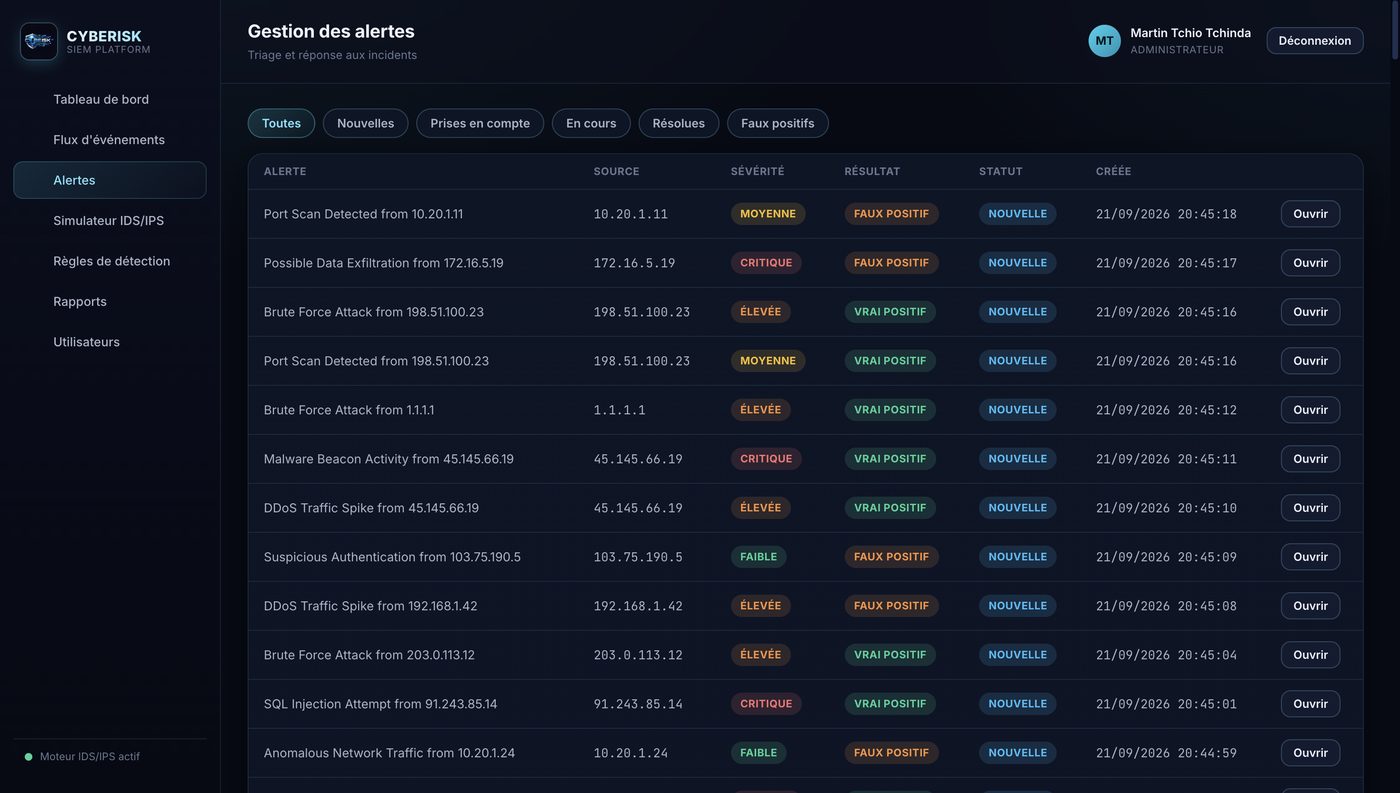The image size is (1400, 793).
Task: Click the CRÉÉE column header
Action: [1113, 172]
